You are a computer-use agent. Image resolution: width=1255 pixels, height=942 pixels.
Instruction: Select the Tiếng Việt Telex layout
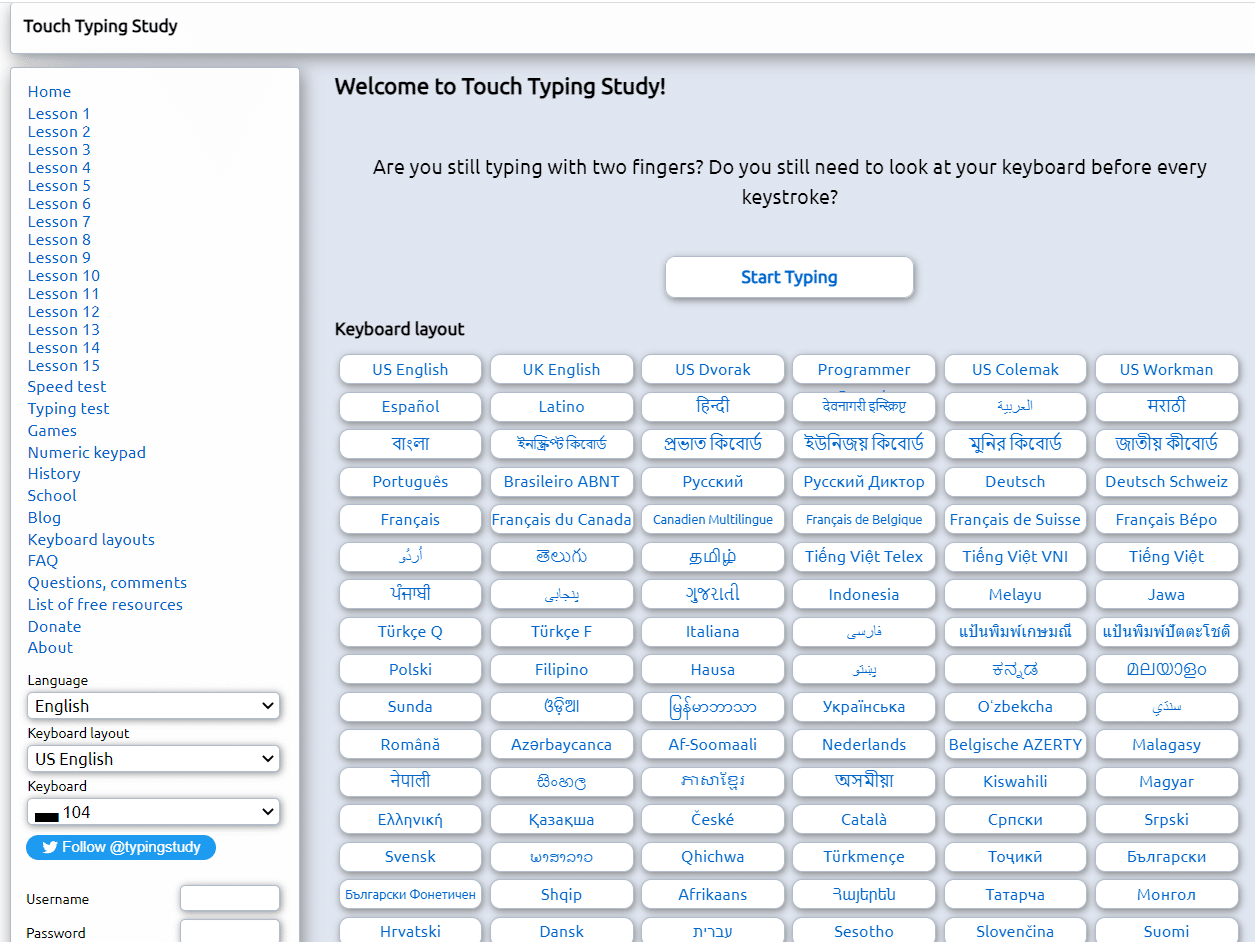click(x=864, y=557)
